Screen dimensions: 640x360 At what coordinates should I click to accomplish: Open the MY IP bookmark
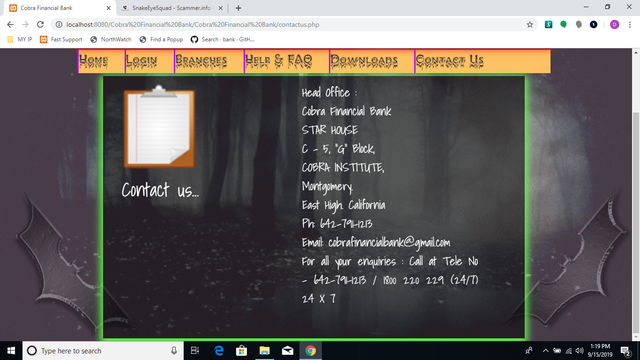coord(20,39)
